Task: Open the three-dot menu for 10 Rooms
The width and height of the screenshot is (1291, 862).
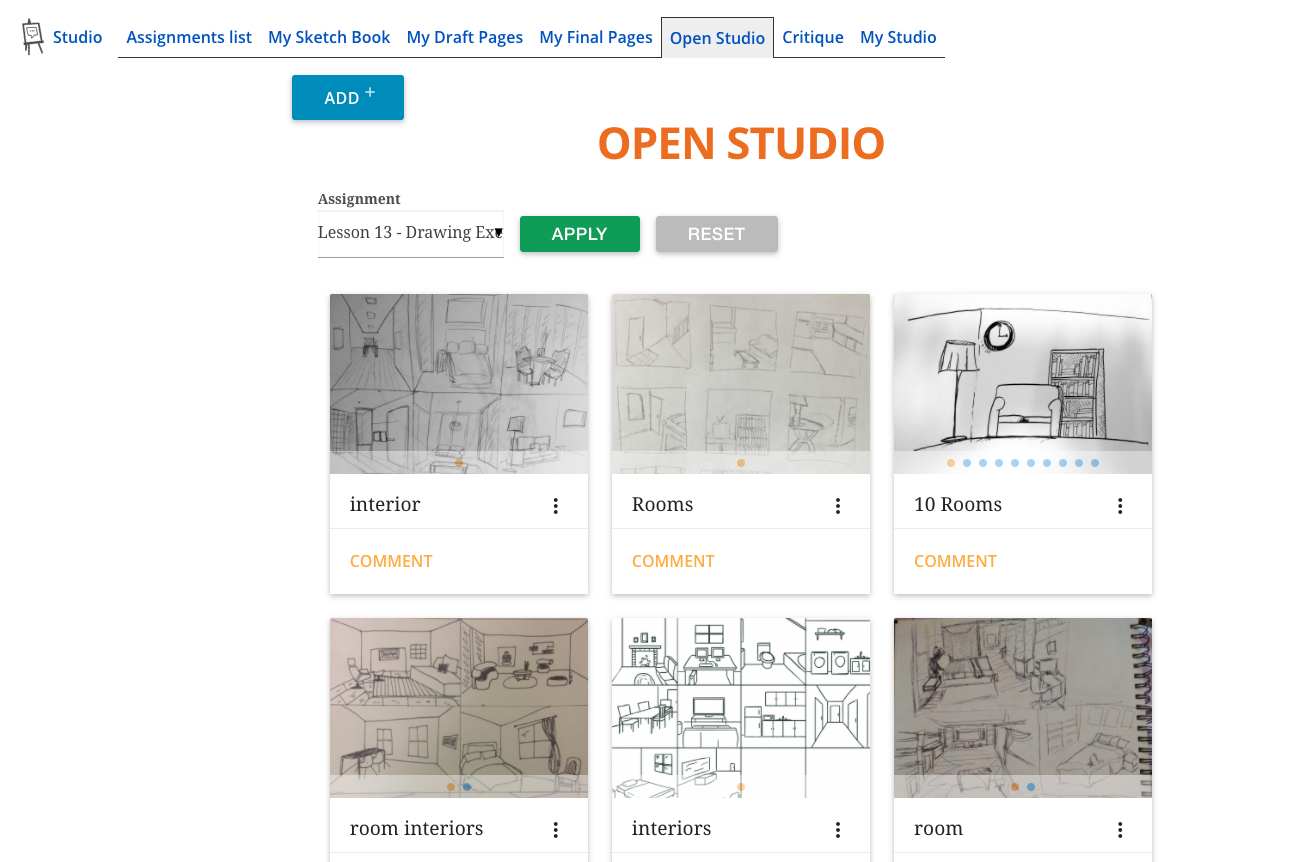Action: coord(1120,506)
